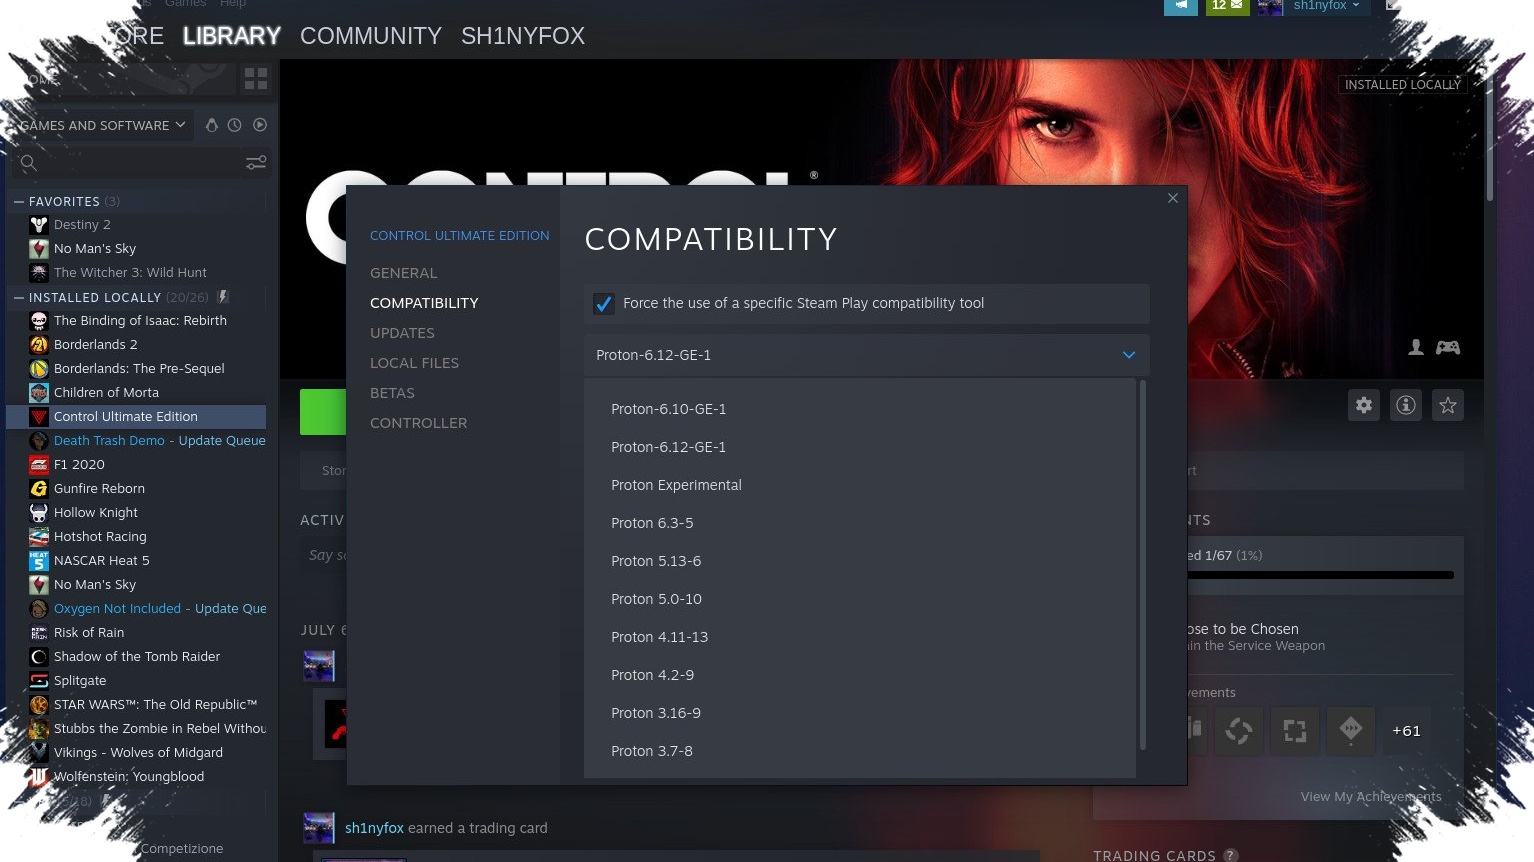Open the Proton-6.12-GE-1 compatibility tool dropdown
Screen dimensions: 1534x862
[x=866, y=355]
